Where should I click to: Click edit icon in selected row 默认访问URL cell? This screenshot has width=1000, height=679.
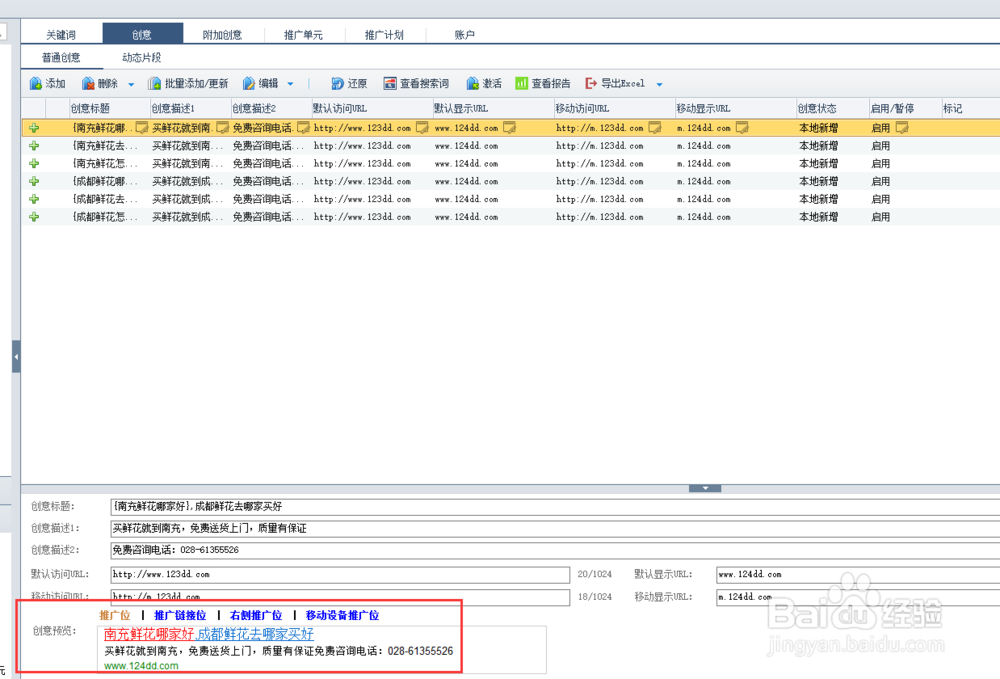click(422, 128)
